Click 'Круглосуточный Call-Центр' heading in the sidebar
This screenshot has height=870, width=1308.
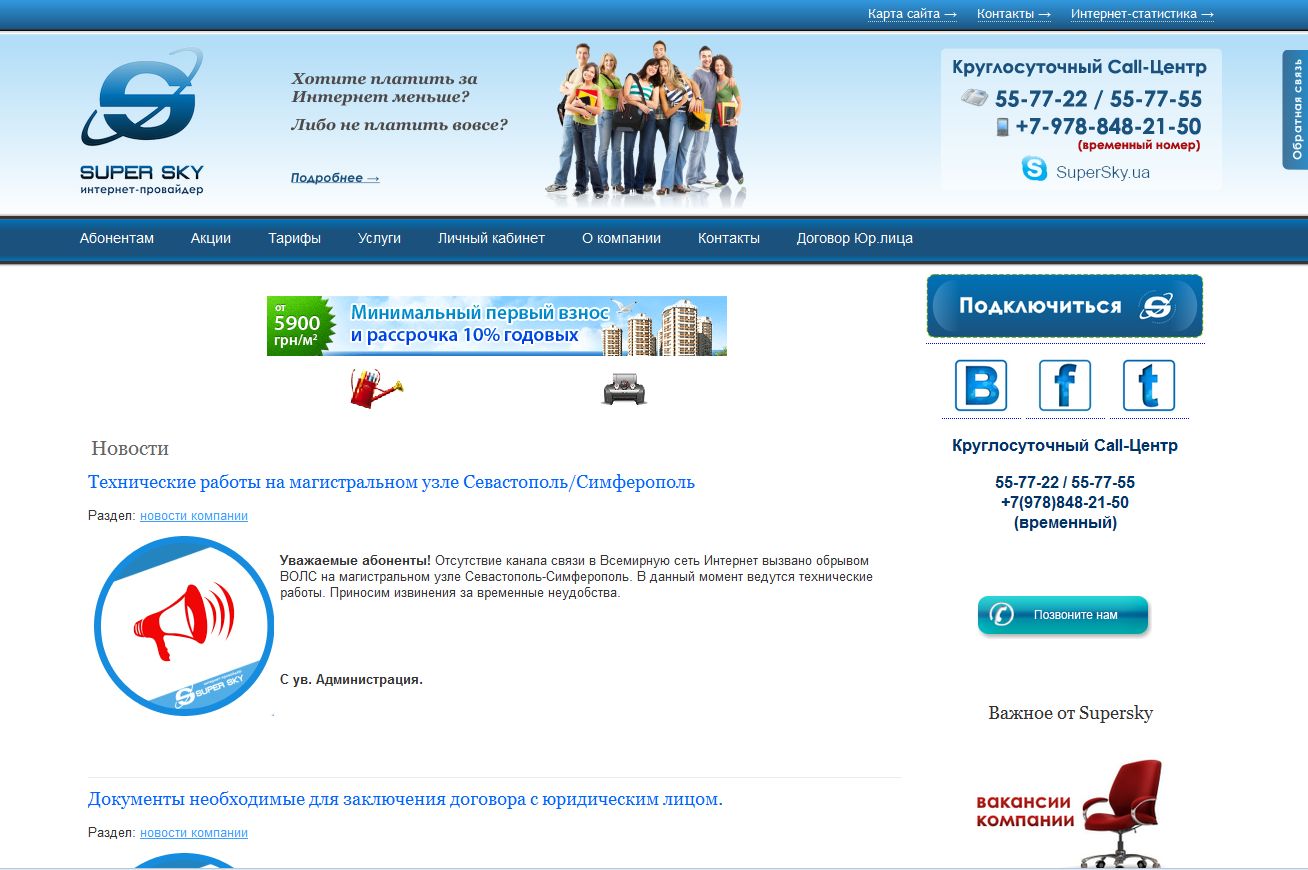coord(1065,445)
